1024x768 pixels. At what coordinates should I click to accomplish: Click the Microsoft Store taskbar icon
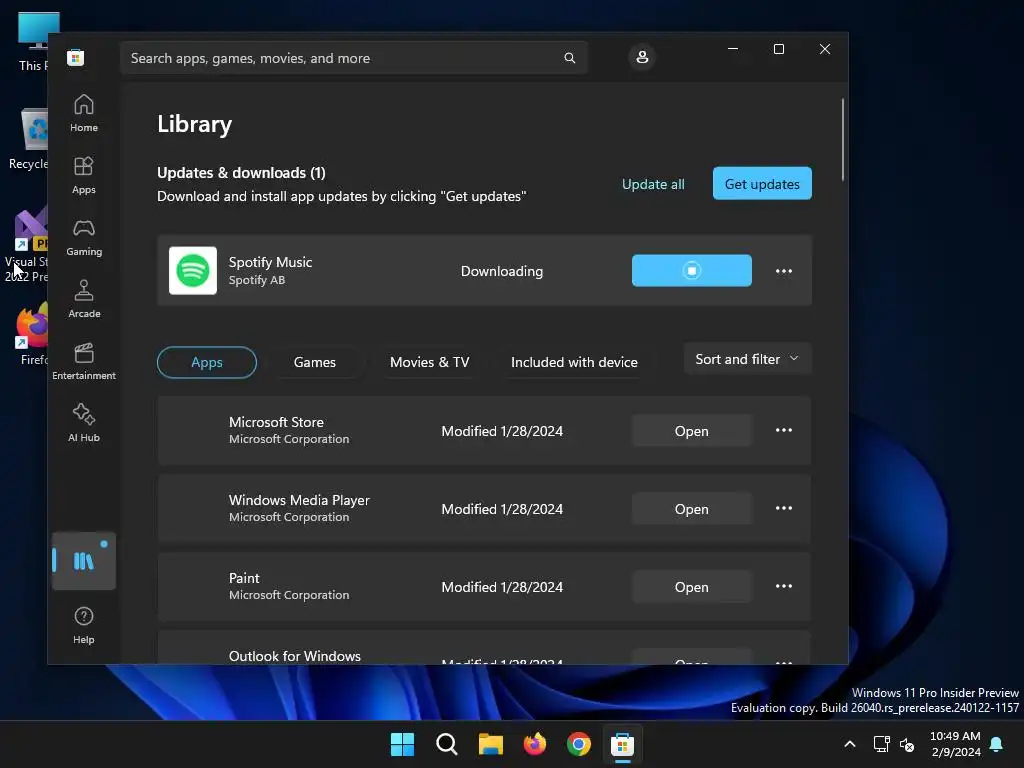click(x=622, y=744)
